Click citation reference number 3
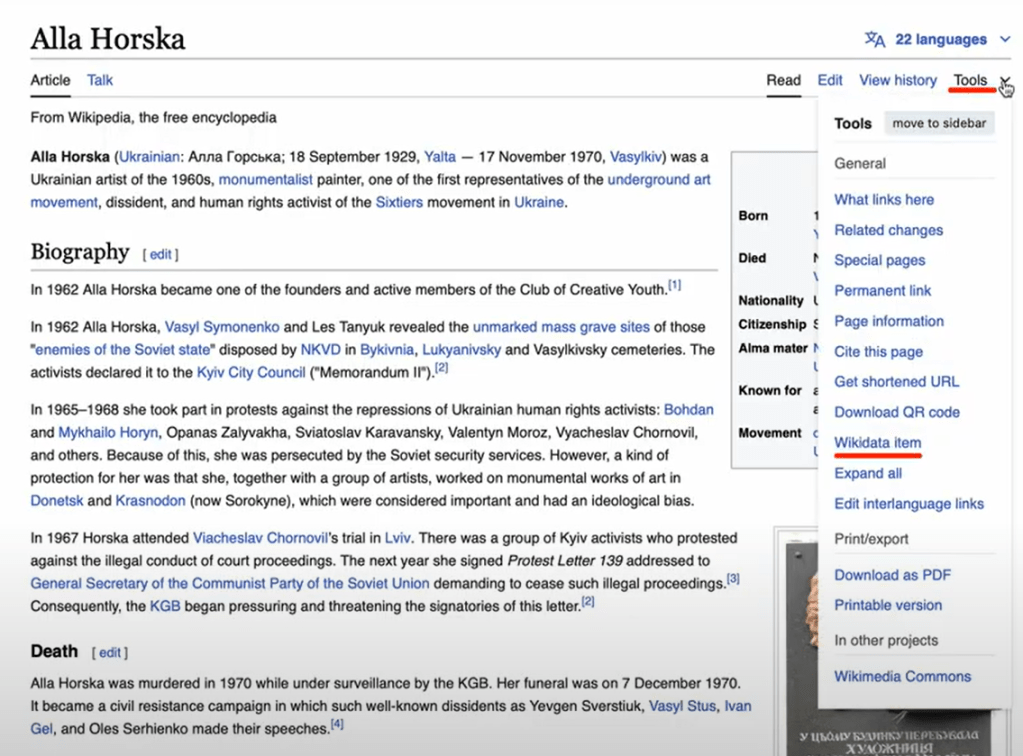Screen dimensions: 1023x756 tap(733, 579)
